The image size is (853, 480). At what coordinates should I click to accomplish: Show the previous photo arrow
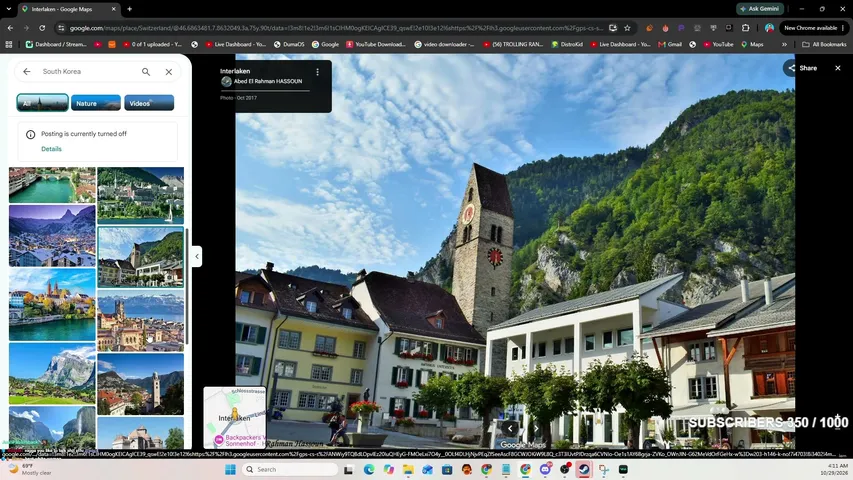click(x=510, y=428)
